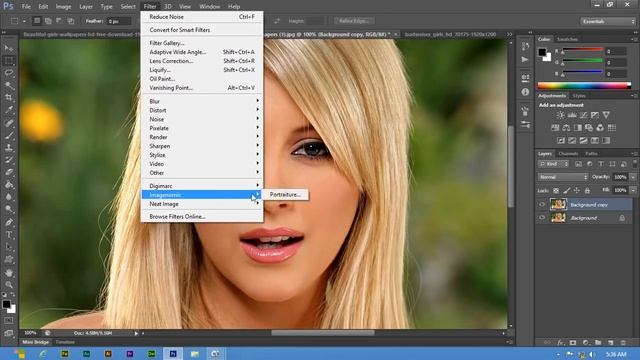Add a Brightness/Contrast adjustment
The height and width of the screenshot is (360, 640).
[x=561, y=115]
